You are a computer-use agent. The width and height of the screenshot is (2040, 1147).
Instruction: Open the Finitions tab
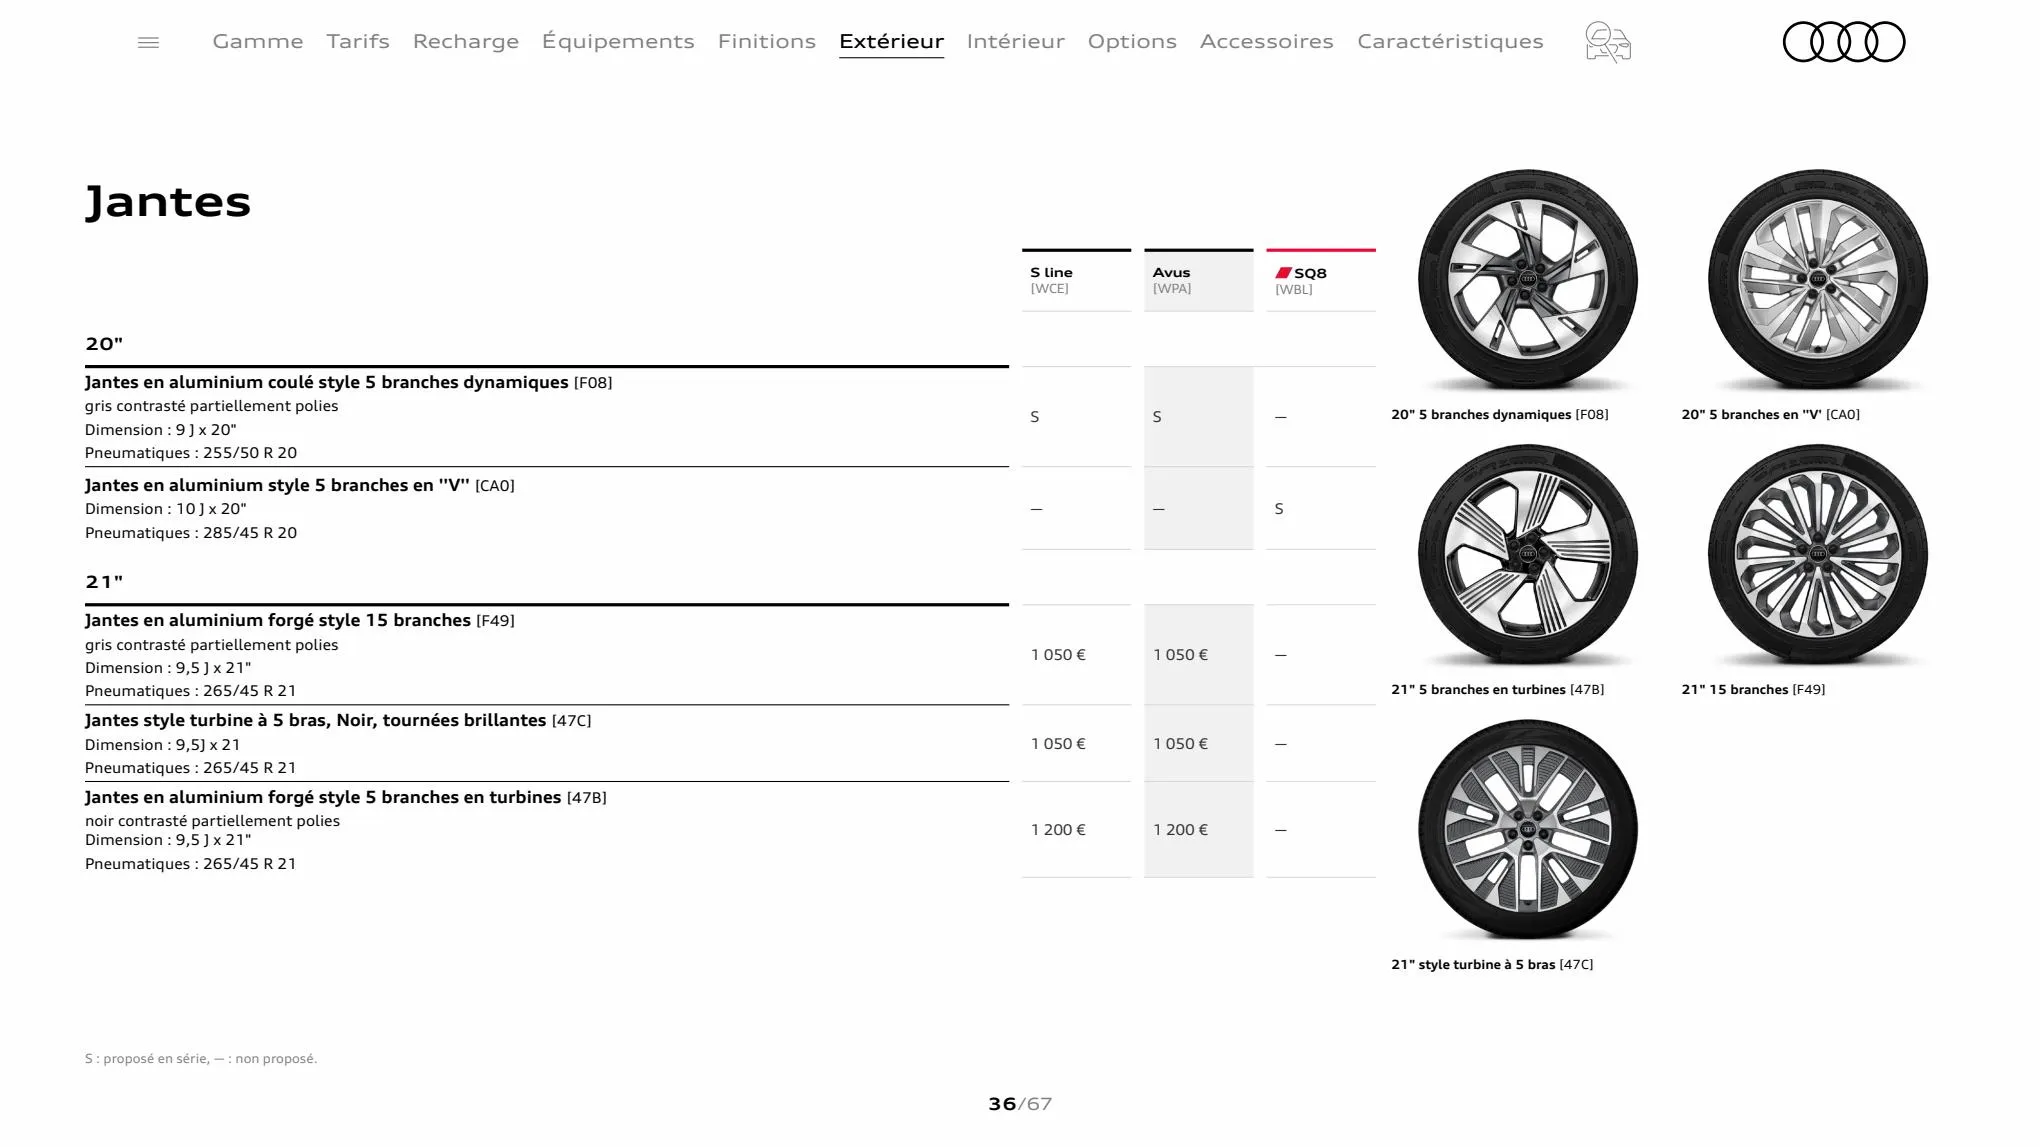coord(767,41)
